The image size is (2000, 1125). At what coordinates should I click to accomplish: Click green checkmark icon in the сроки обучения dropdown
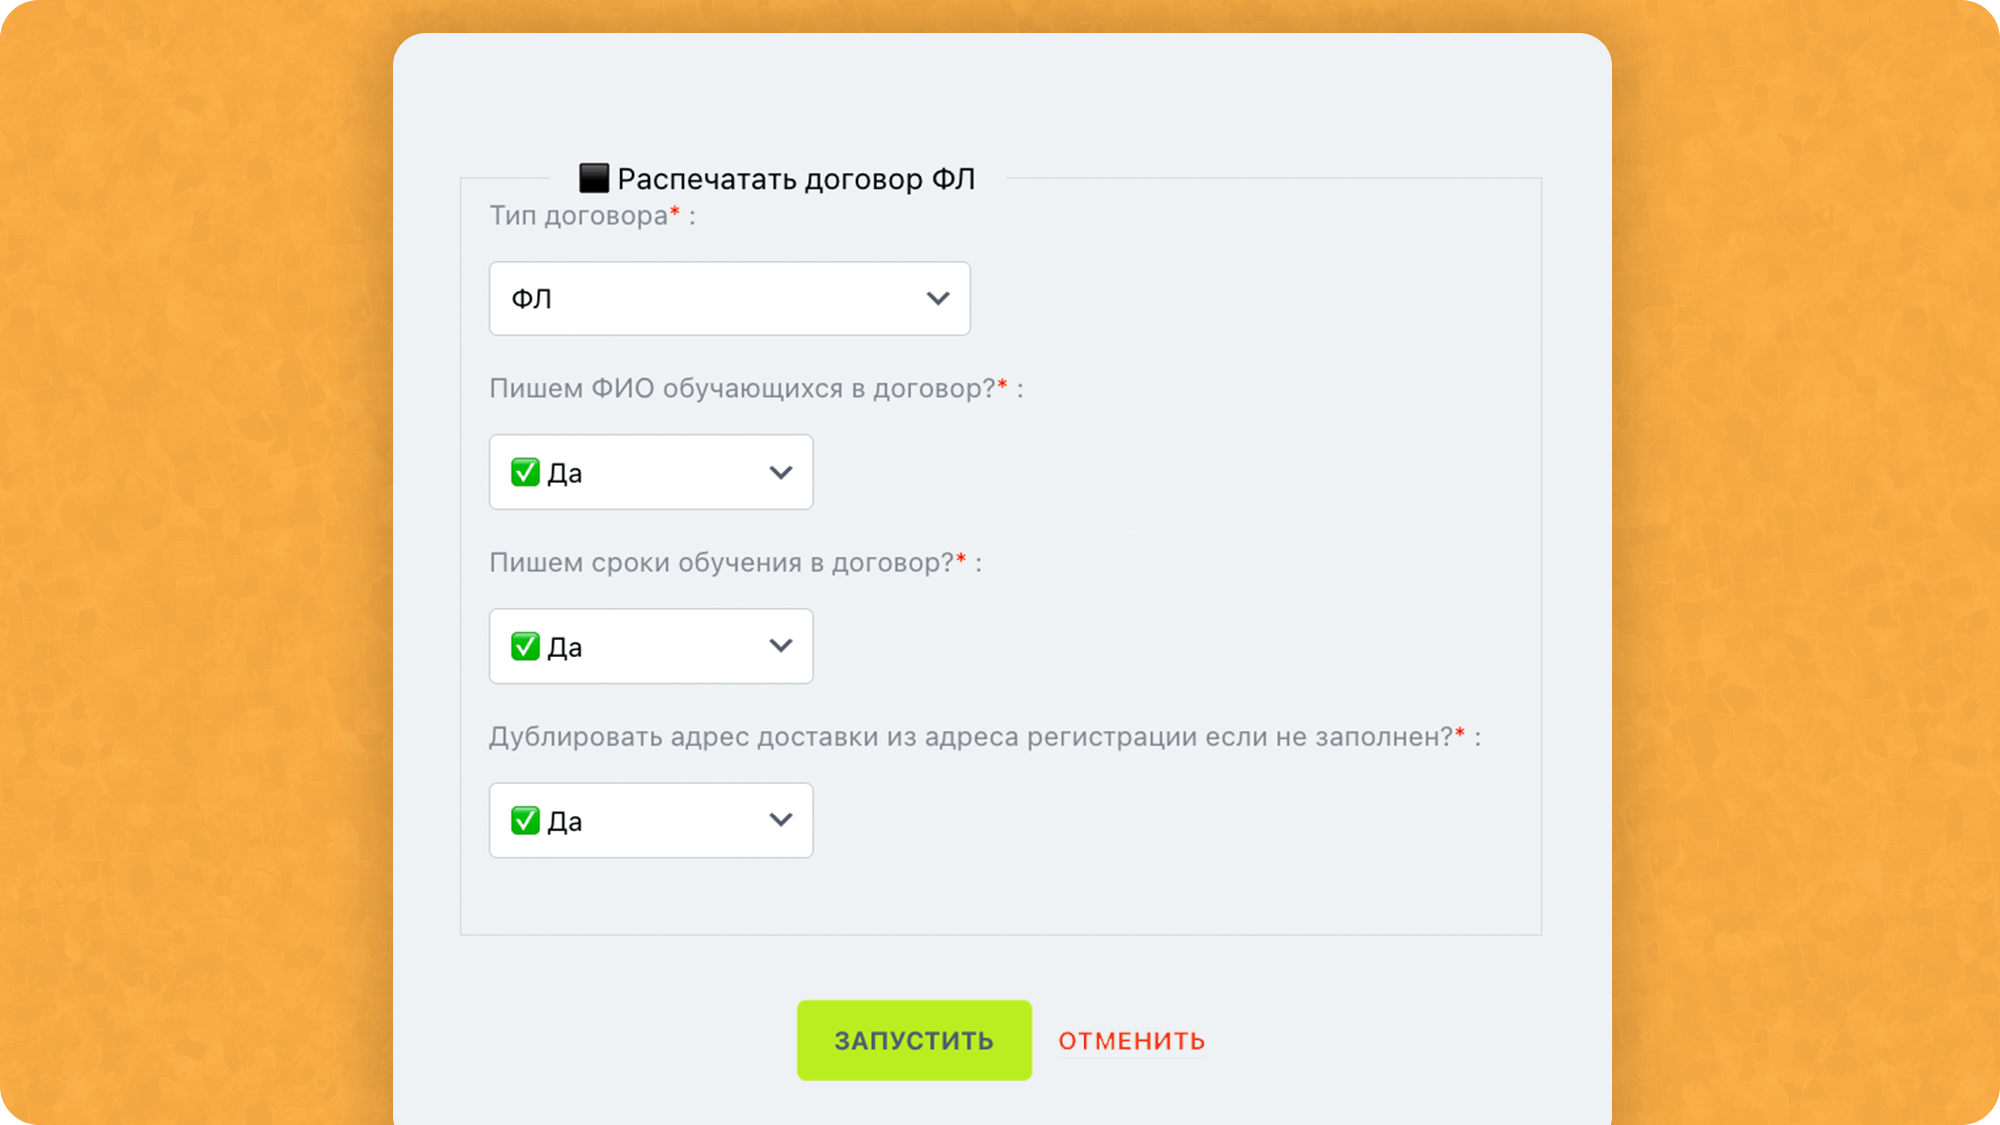(x=525, y=646)
